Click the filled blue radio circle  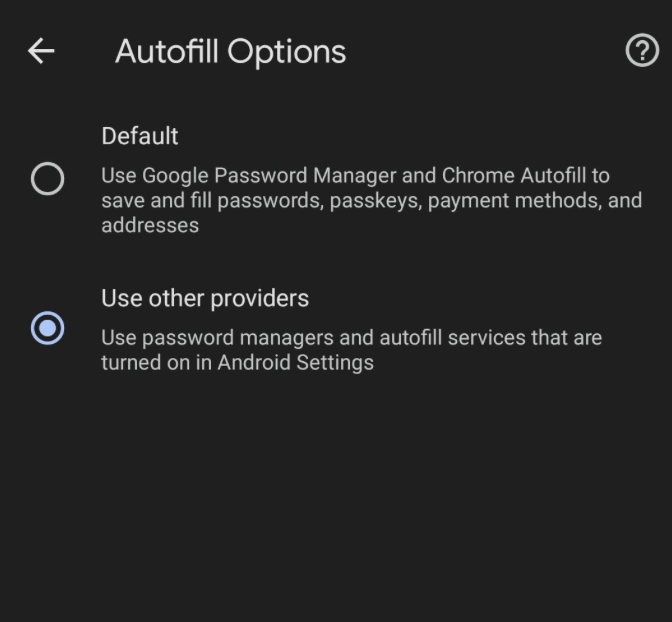[x=48, y=328]
